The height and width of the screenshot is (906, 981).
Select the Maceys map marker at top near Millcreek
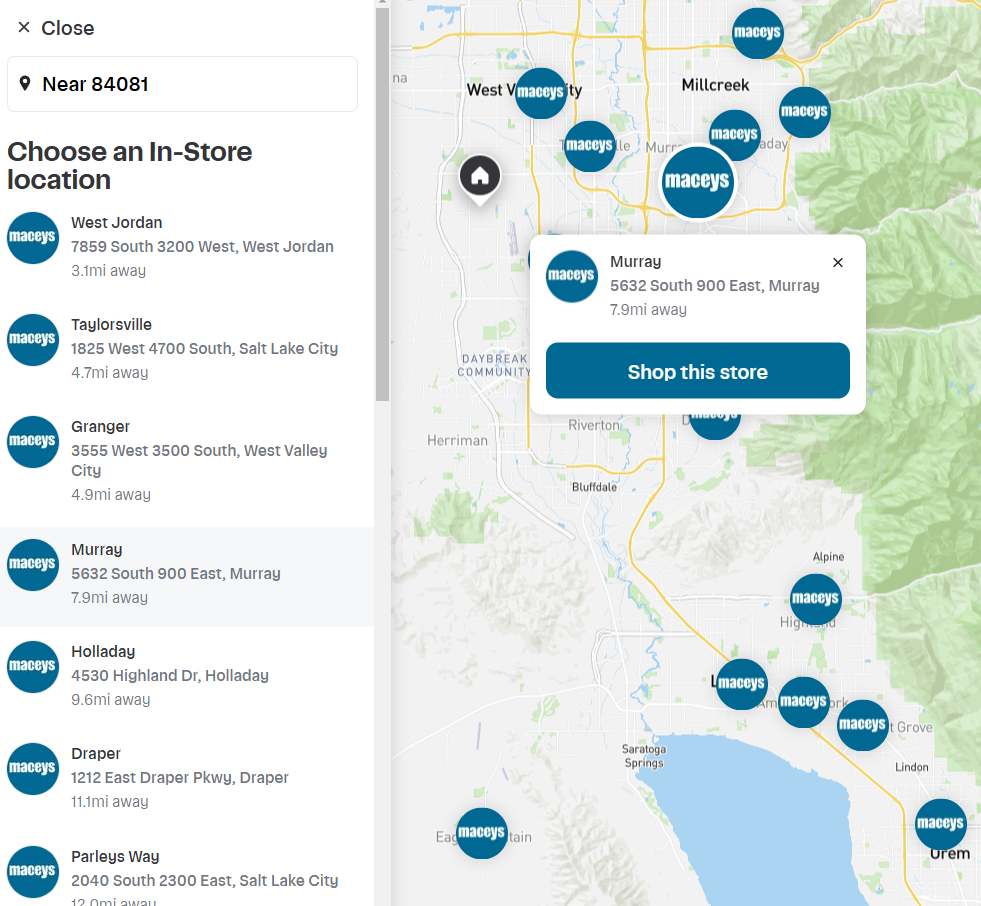[757, 33]
